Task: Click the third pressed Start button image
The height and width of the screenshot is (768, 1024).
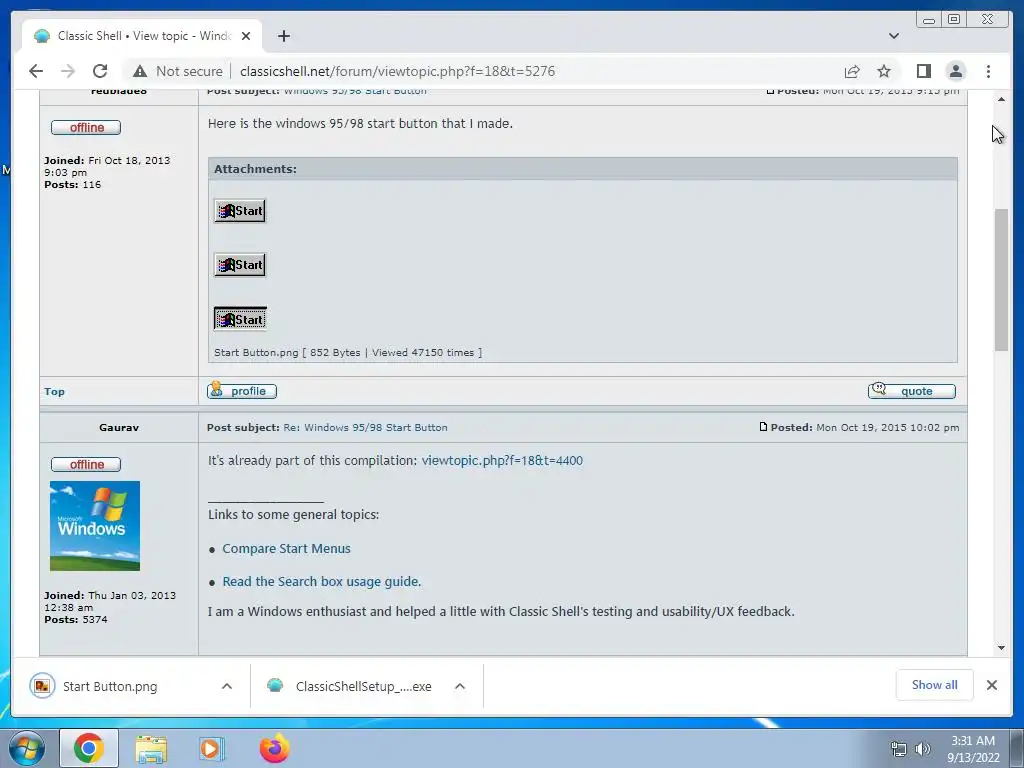Action: click(240, 319)
